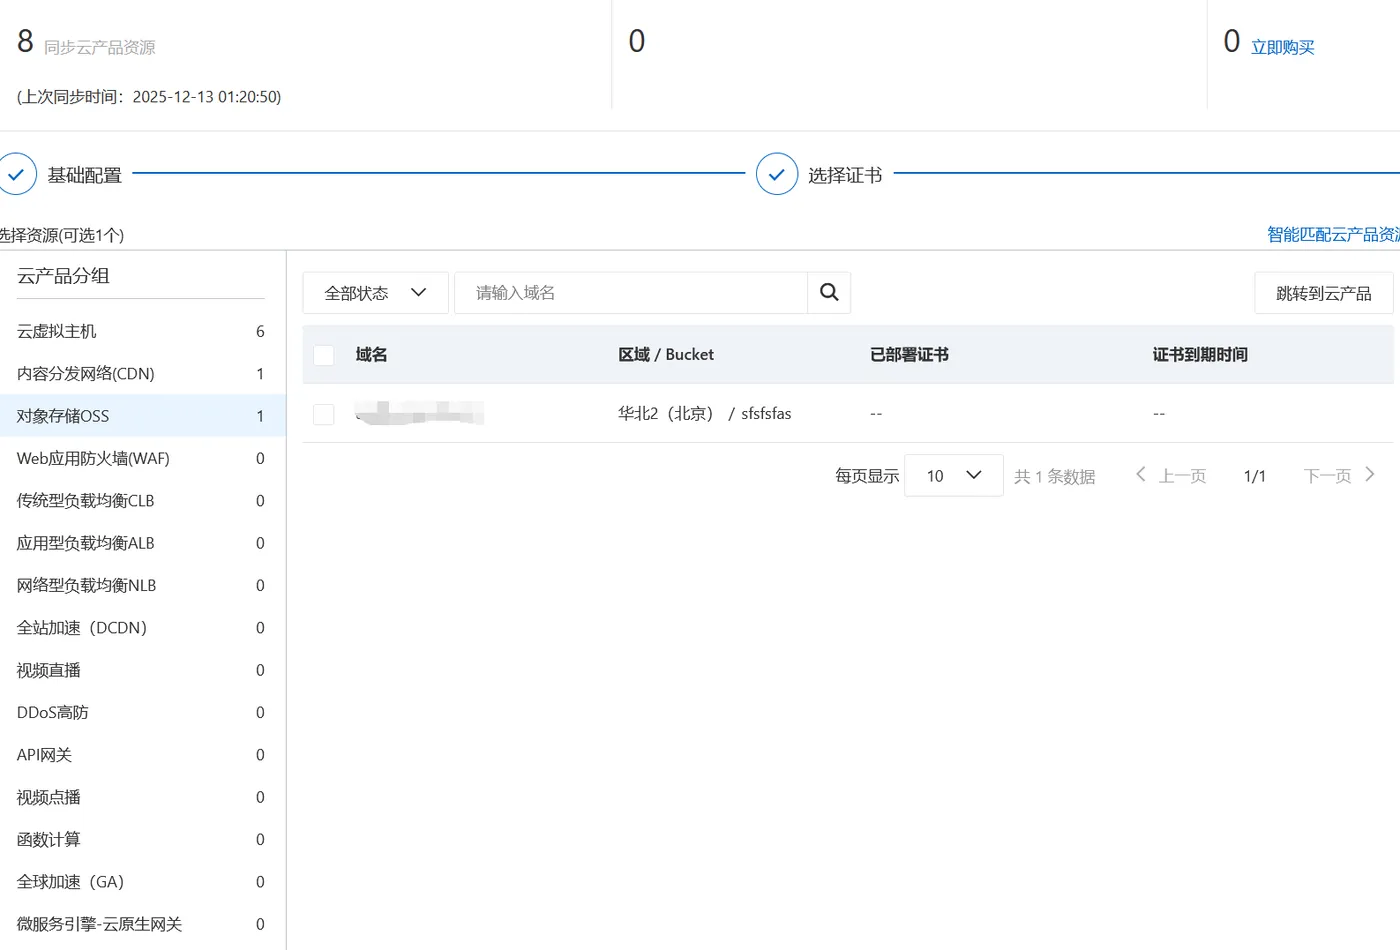Select 全站加速 (DCDN) product group

(141, 628)
